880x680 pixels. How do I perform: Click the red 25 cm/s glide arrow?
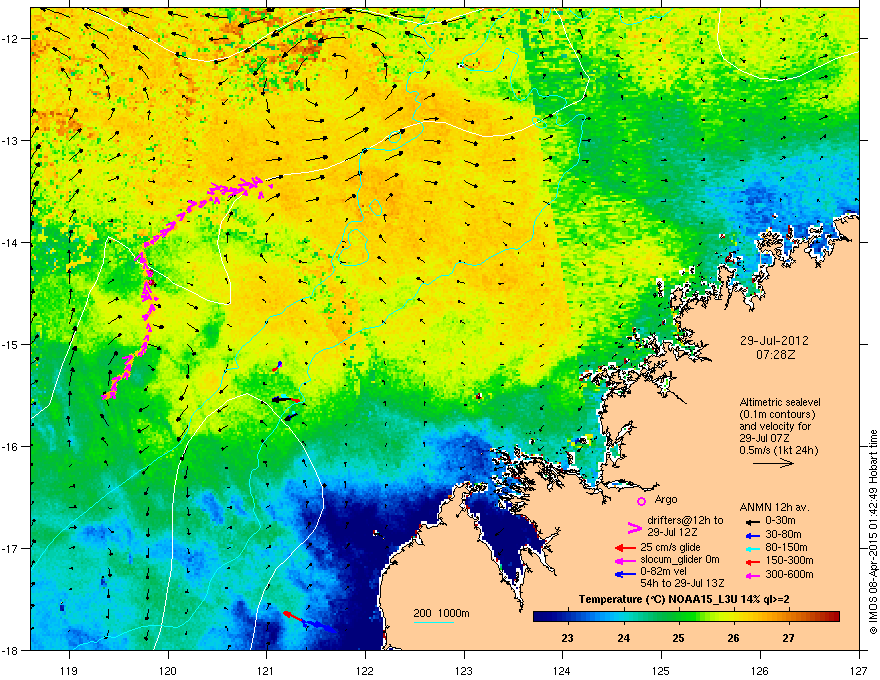point(625,548)
